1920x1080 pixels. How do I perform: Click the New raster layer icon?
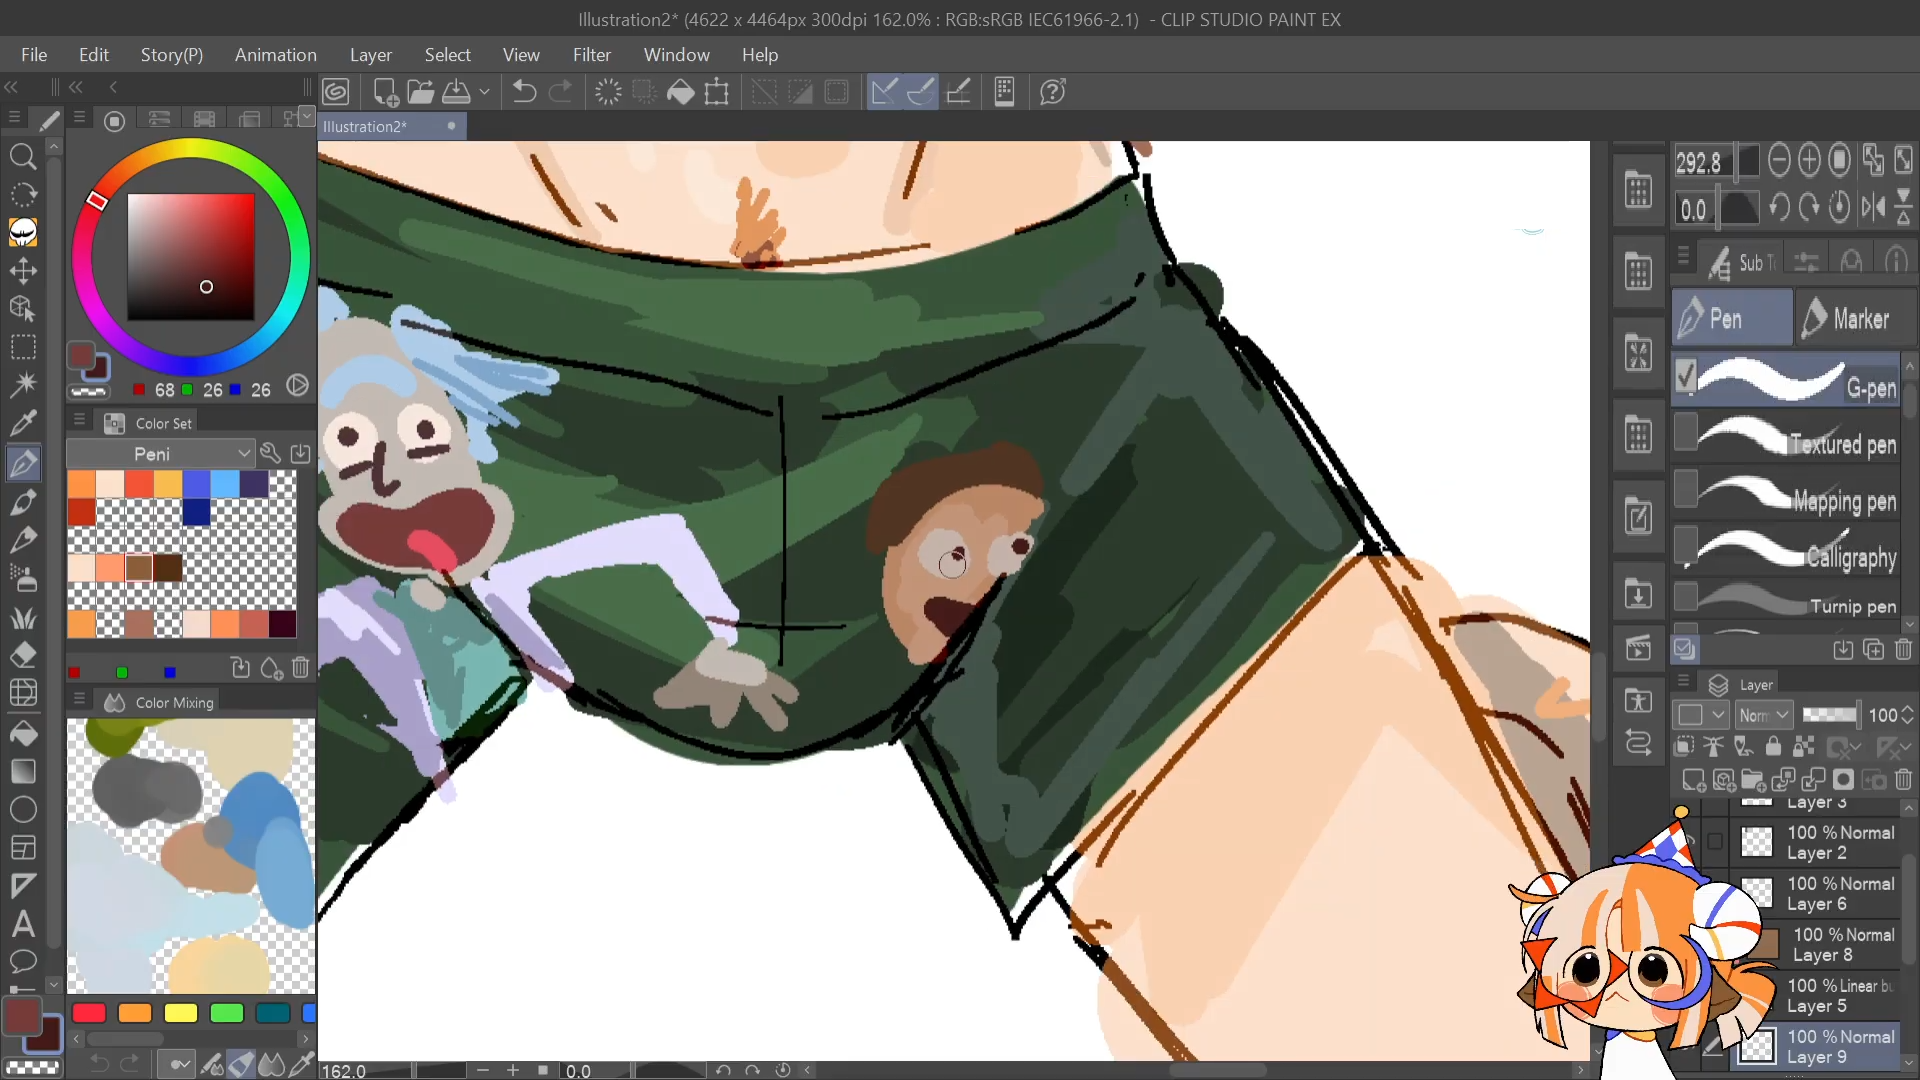click(1693, 780)
